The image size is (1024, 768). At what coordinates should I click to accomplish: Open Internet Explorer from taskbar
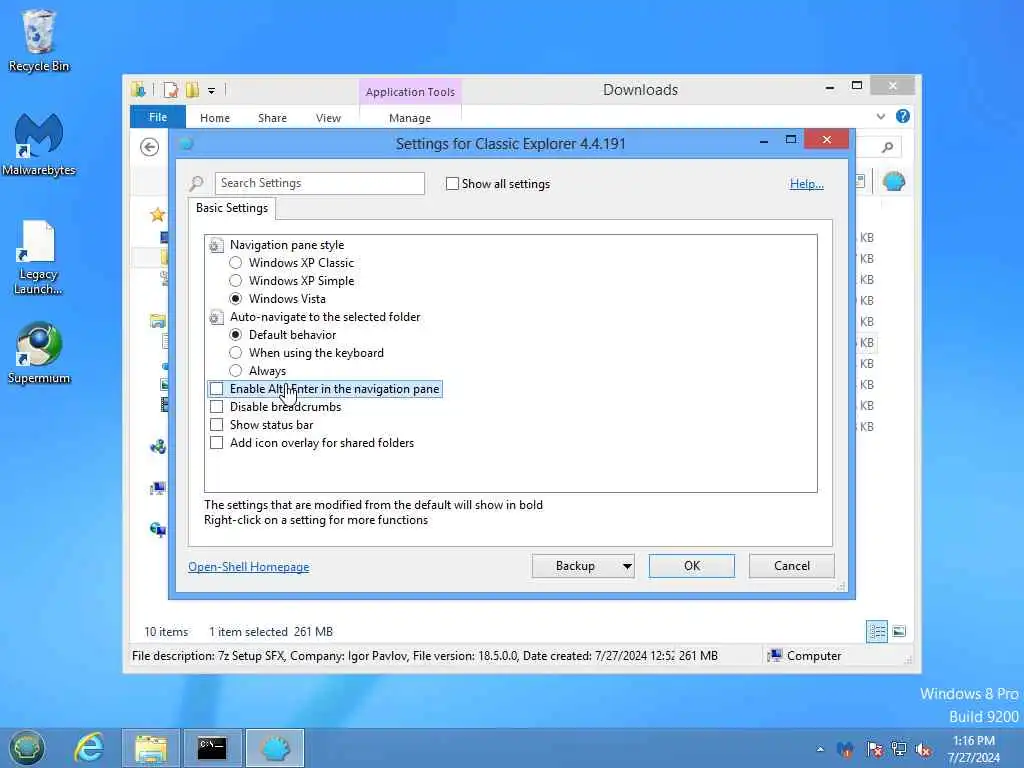pos(89,748)
